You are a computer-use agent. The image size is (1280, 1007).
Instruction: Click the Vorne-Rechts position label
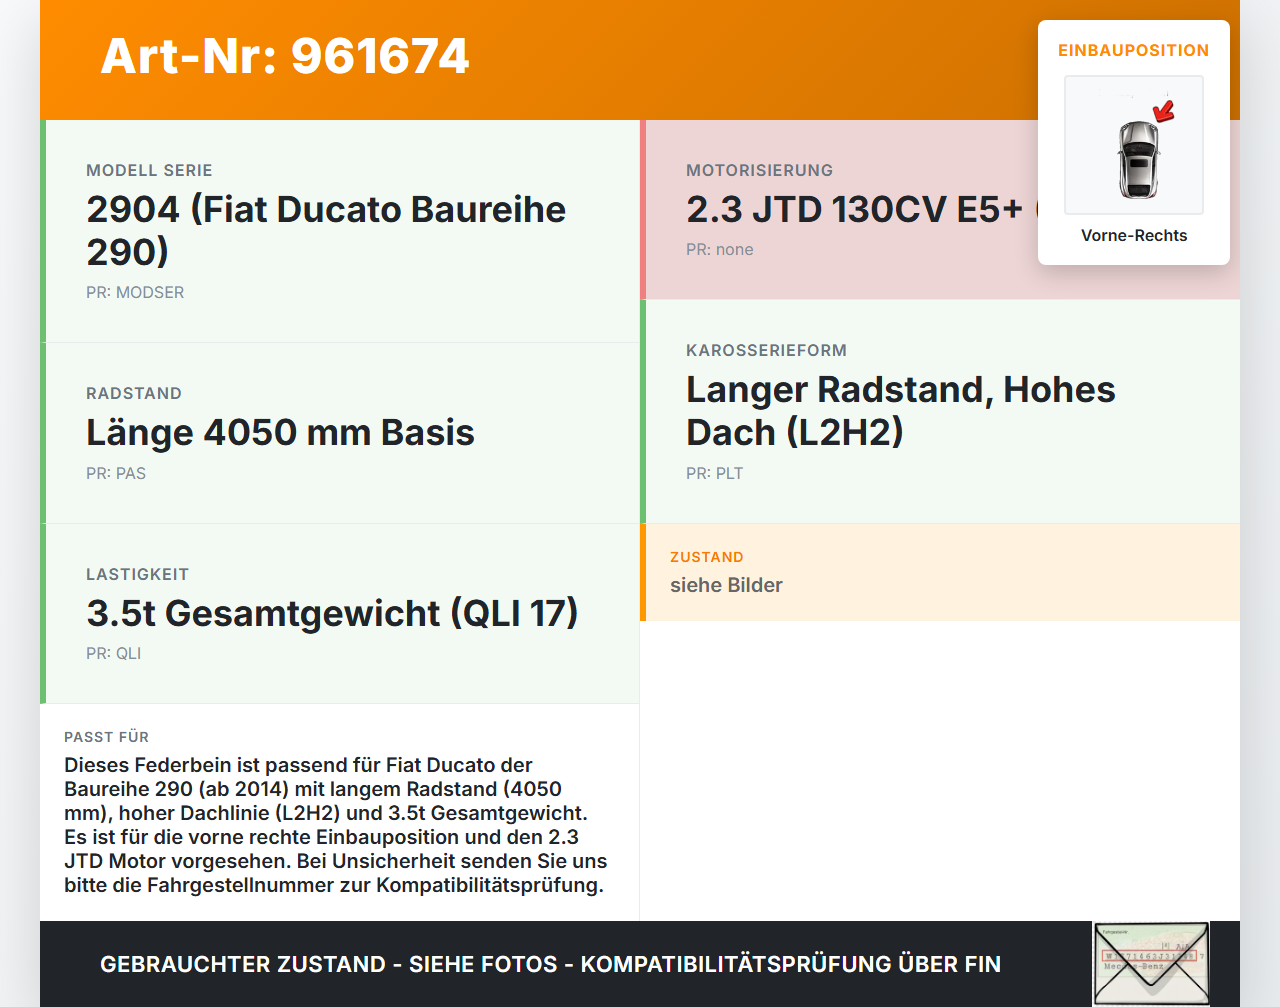pyautogui.click(x=1133, y=235)
